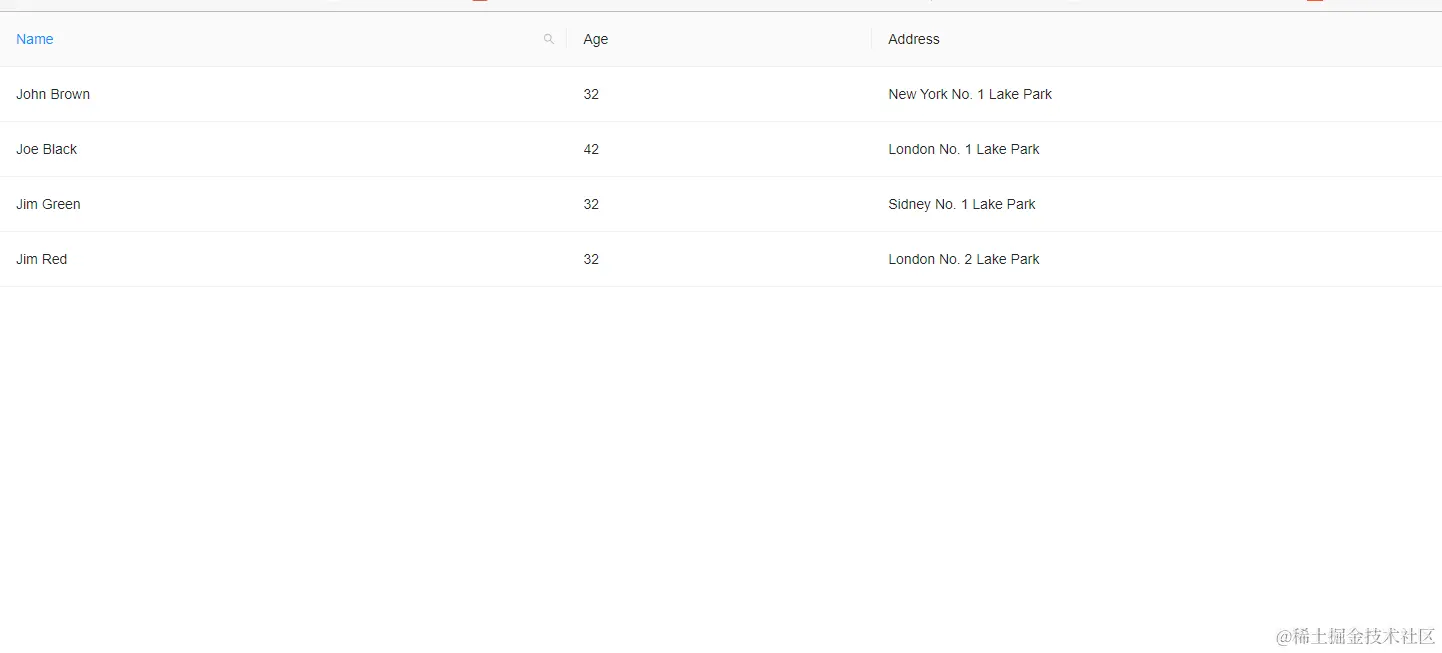Open the Name column search filter
This screenshot has width=1442, height=653.
548,39
